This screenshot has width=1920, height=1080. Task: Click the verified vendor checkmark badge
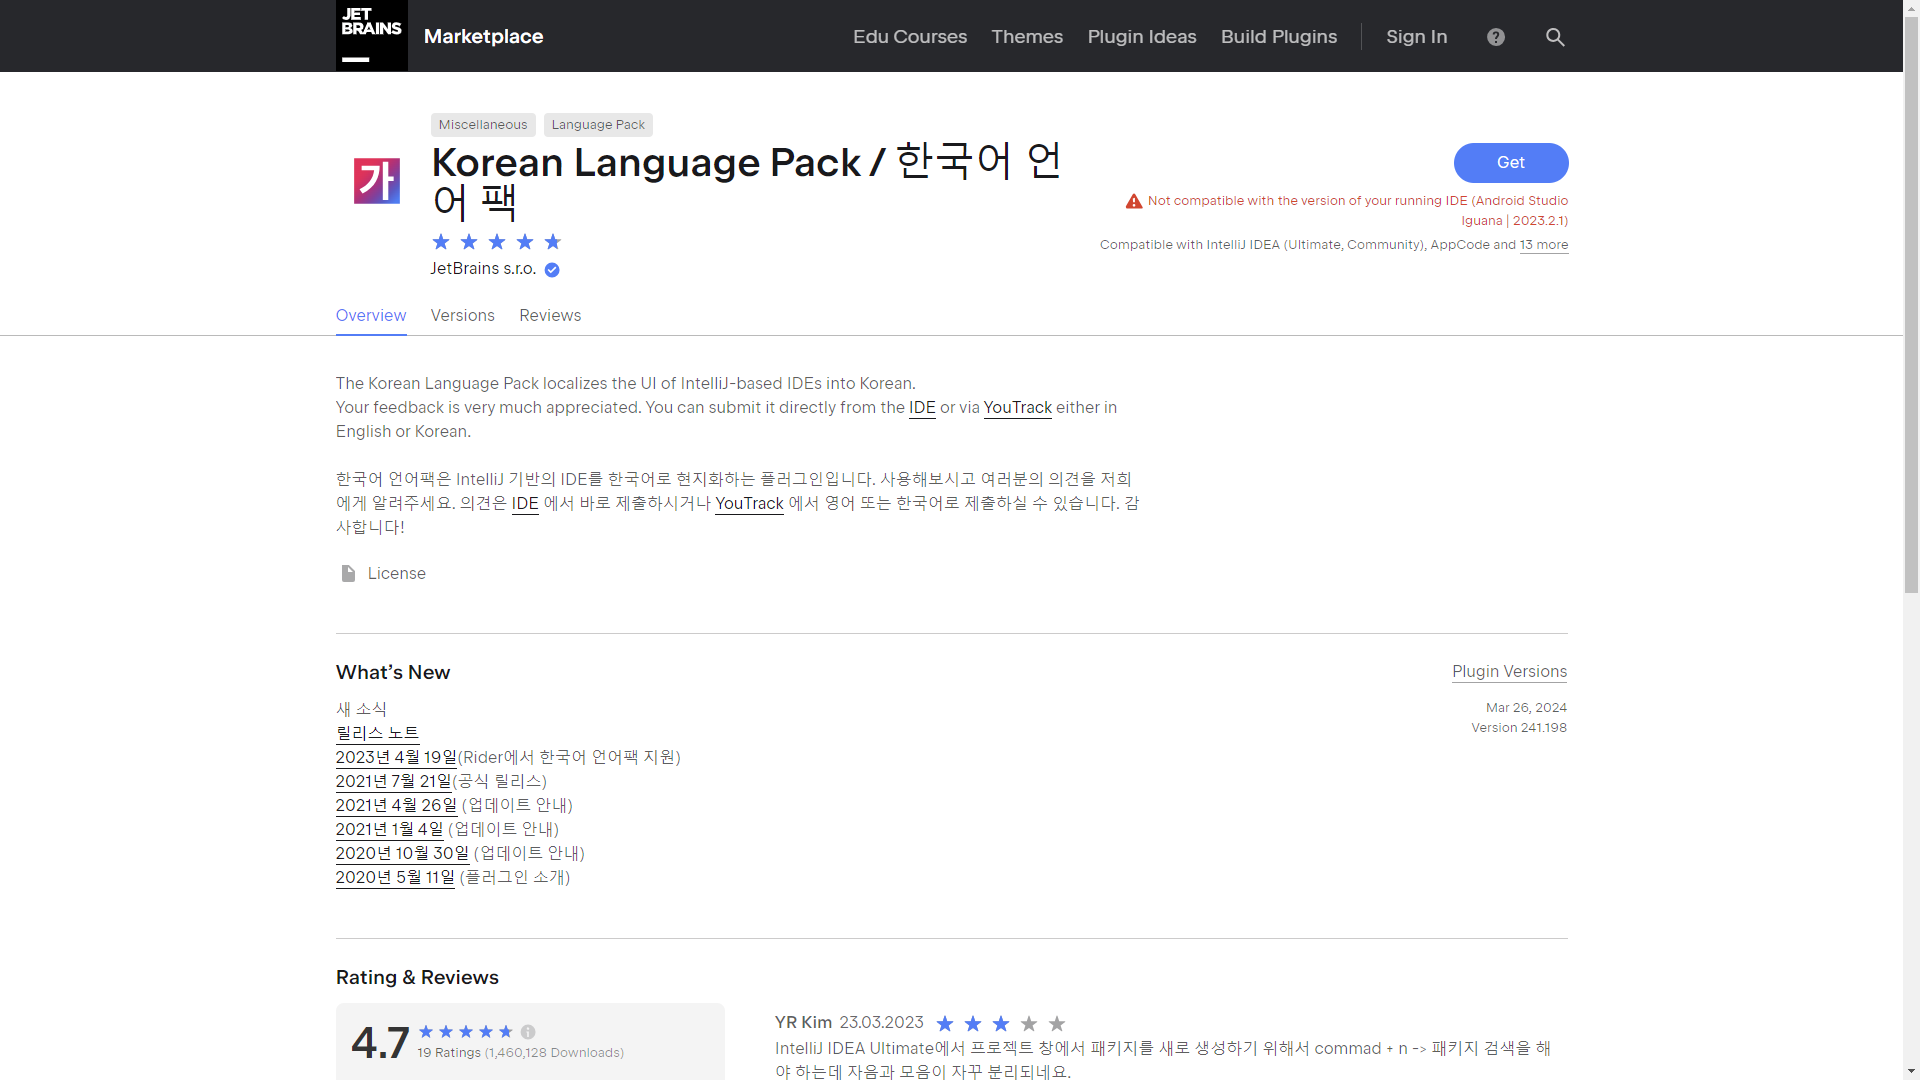pyautogui.click(x=552, y=270)
